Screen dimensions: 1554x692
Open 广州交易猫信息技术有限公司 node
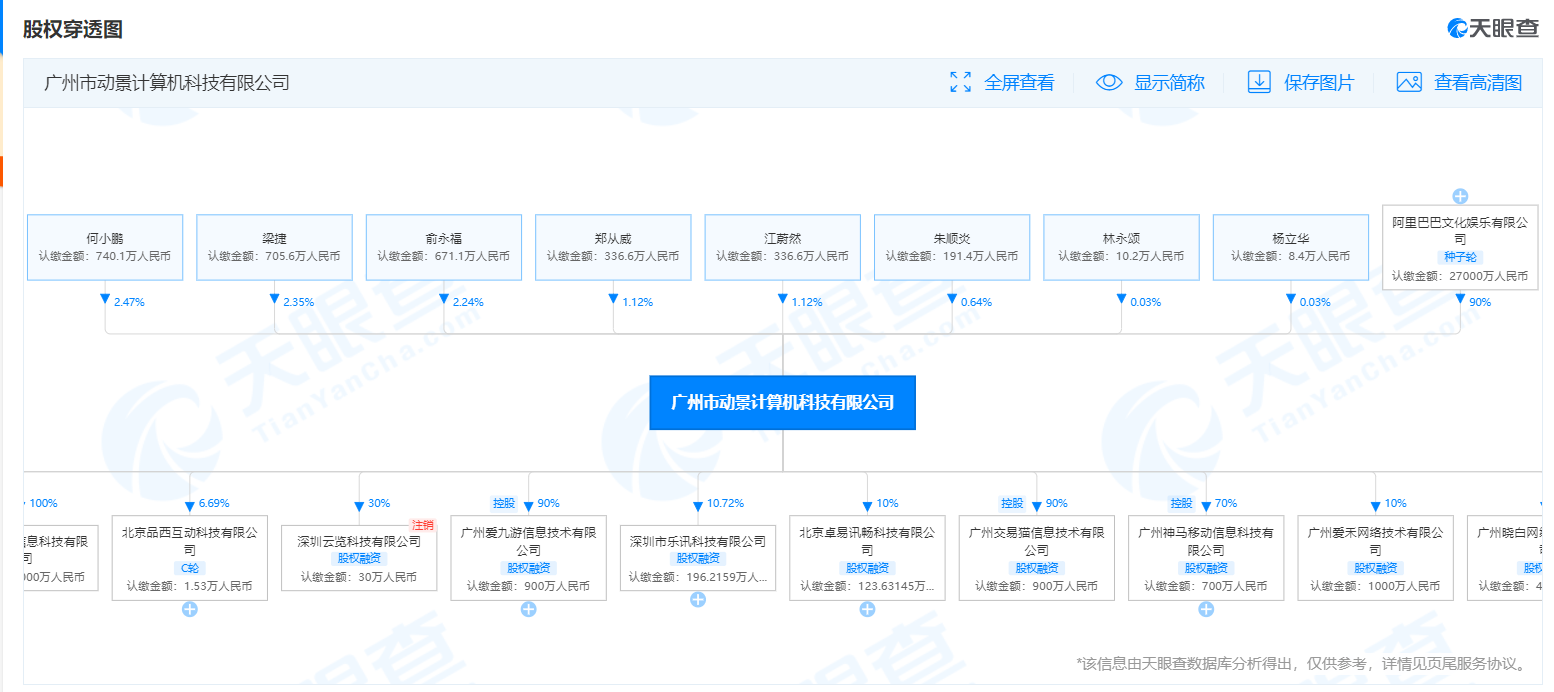tap(1036, 558)
